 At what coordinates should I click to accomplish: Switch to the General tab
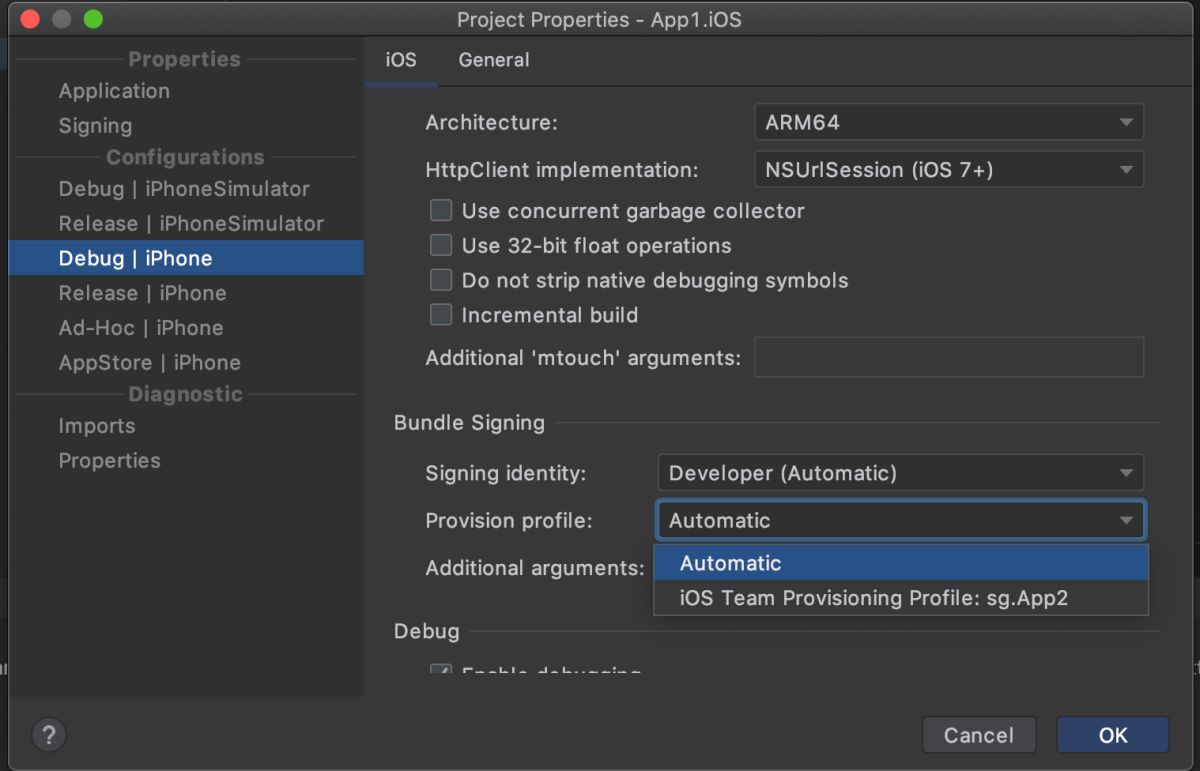(x=494, y=60)
